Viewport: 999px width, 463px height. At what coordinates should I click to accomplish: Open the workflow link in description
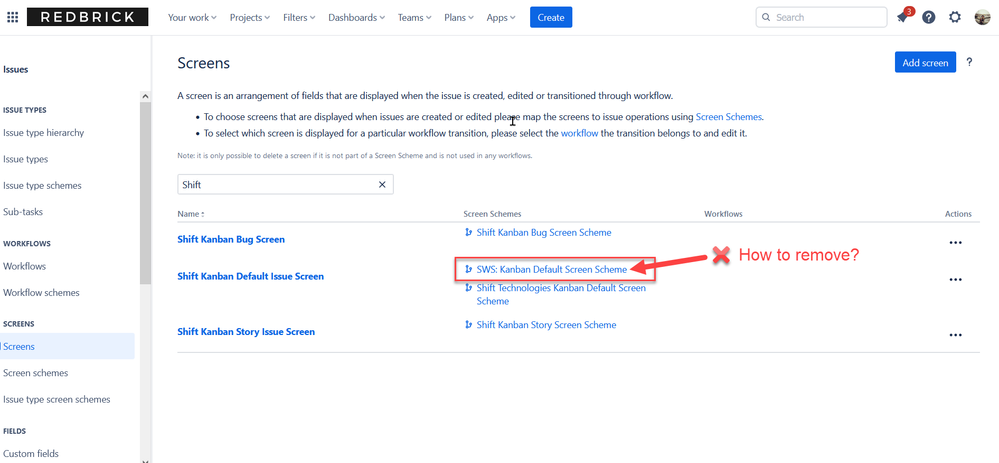pos(579,134)
